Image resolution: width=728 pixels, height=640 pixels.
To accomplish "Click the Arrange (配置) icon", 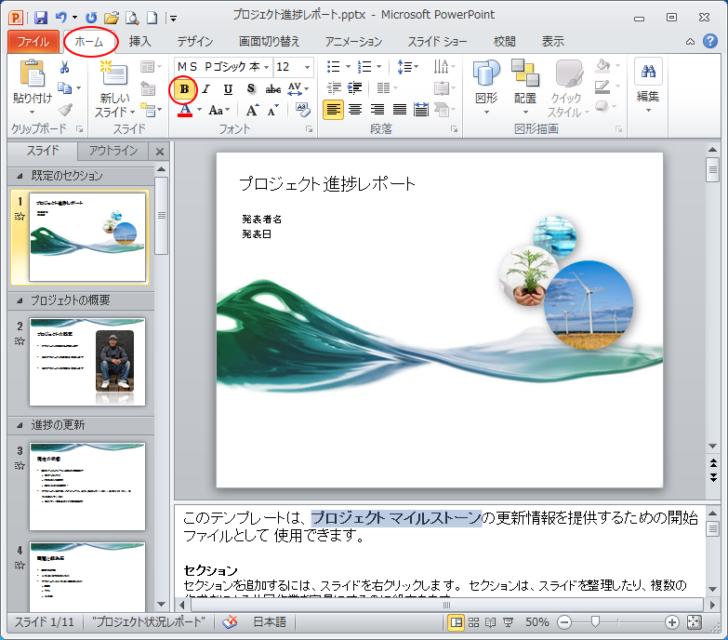I will coord(525,73).
